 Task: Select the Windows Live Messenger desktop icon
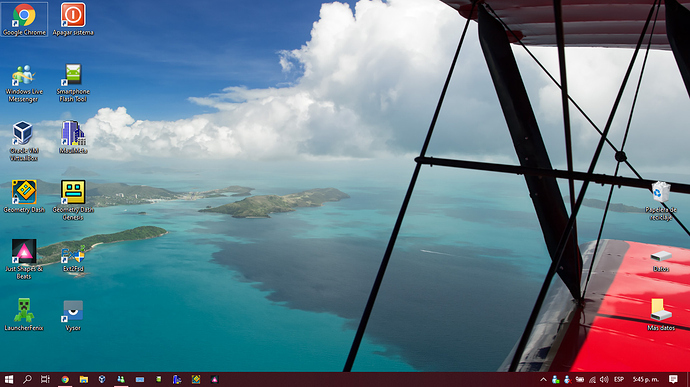pos(24,83)
